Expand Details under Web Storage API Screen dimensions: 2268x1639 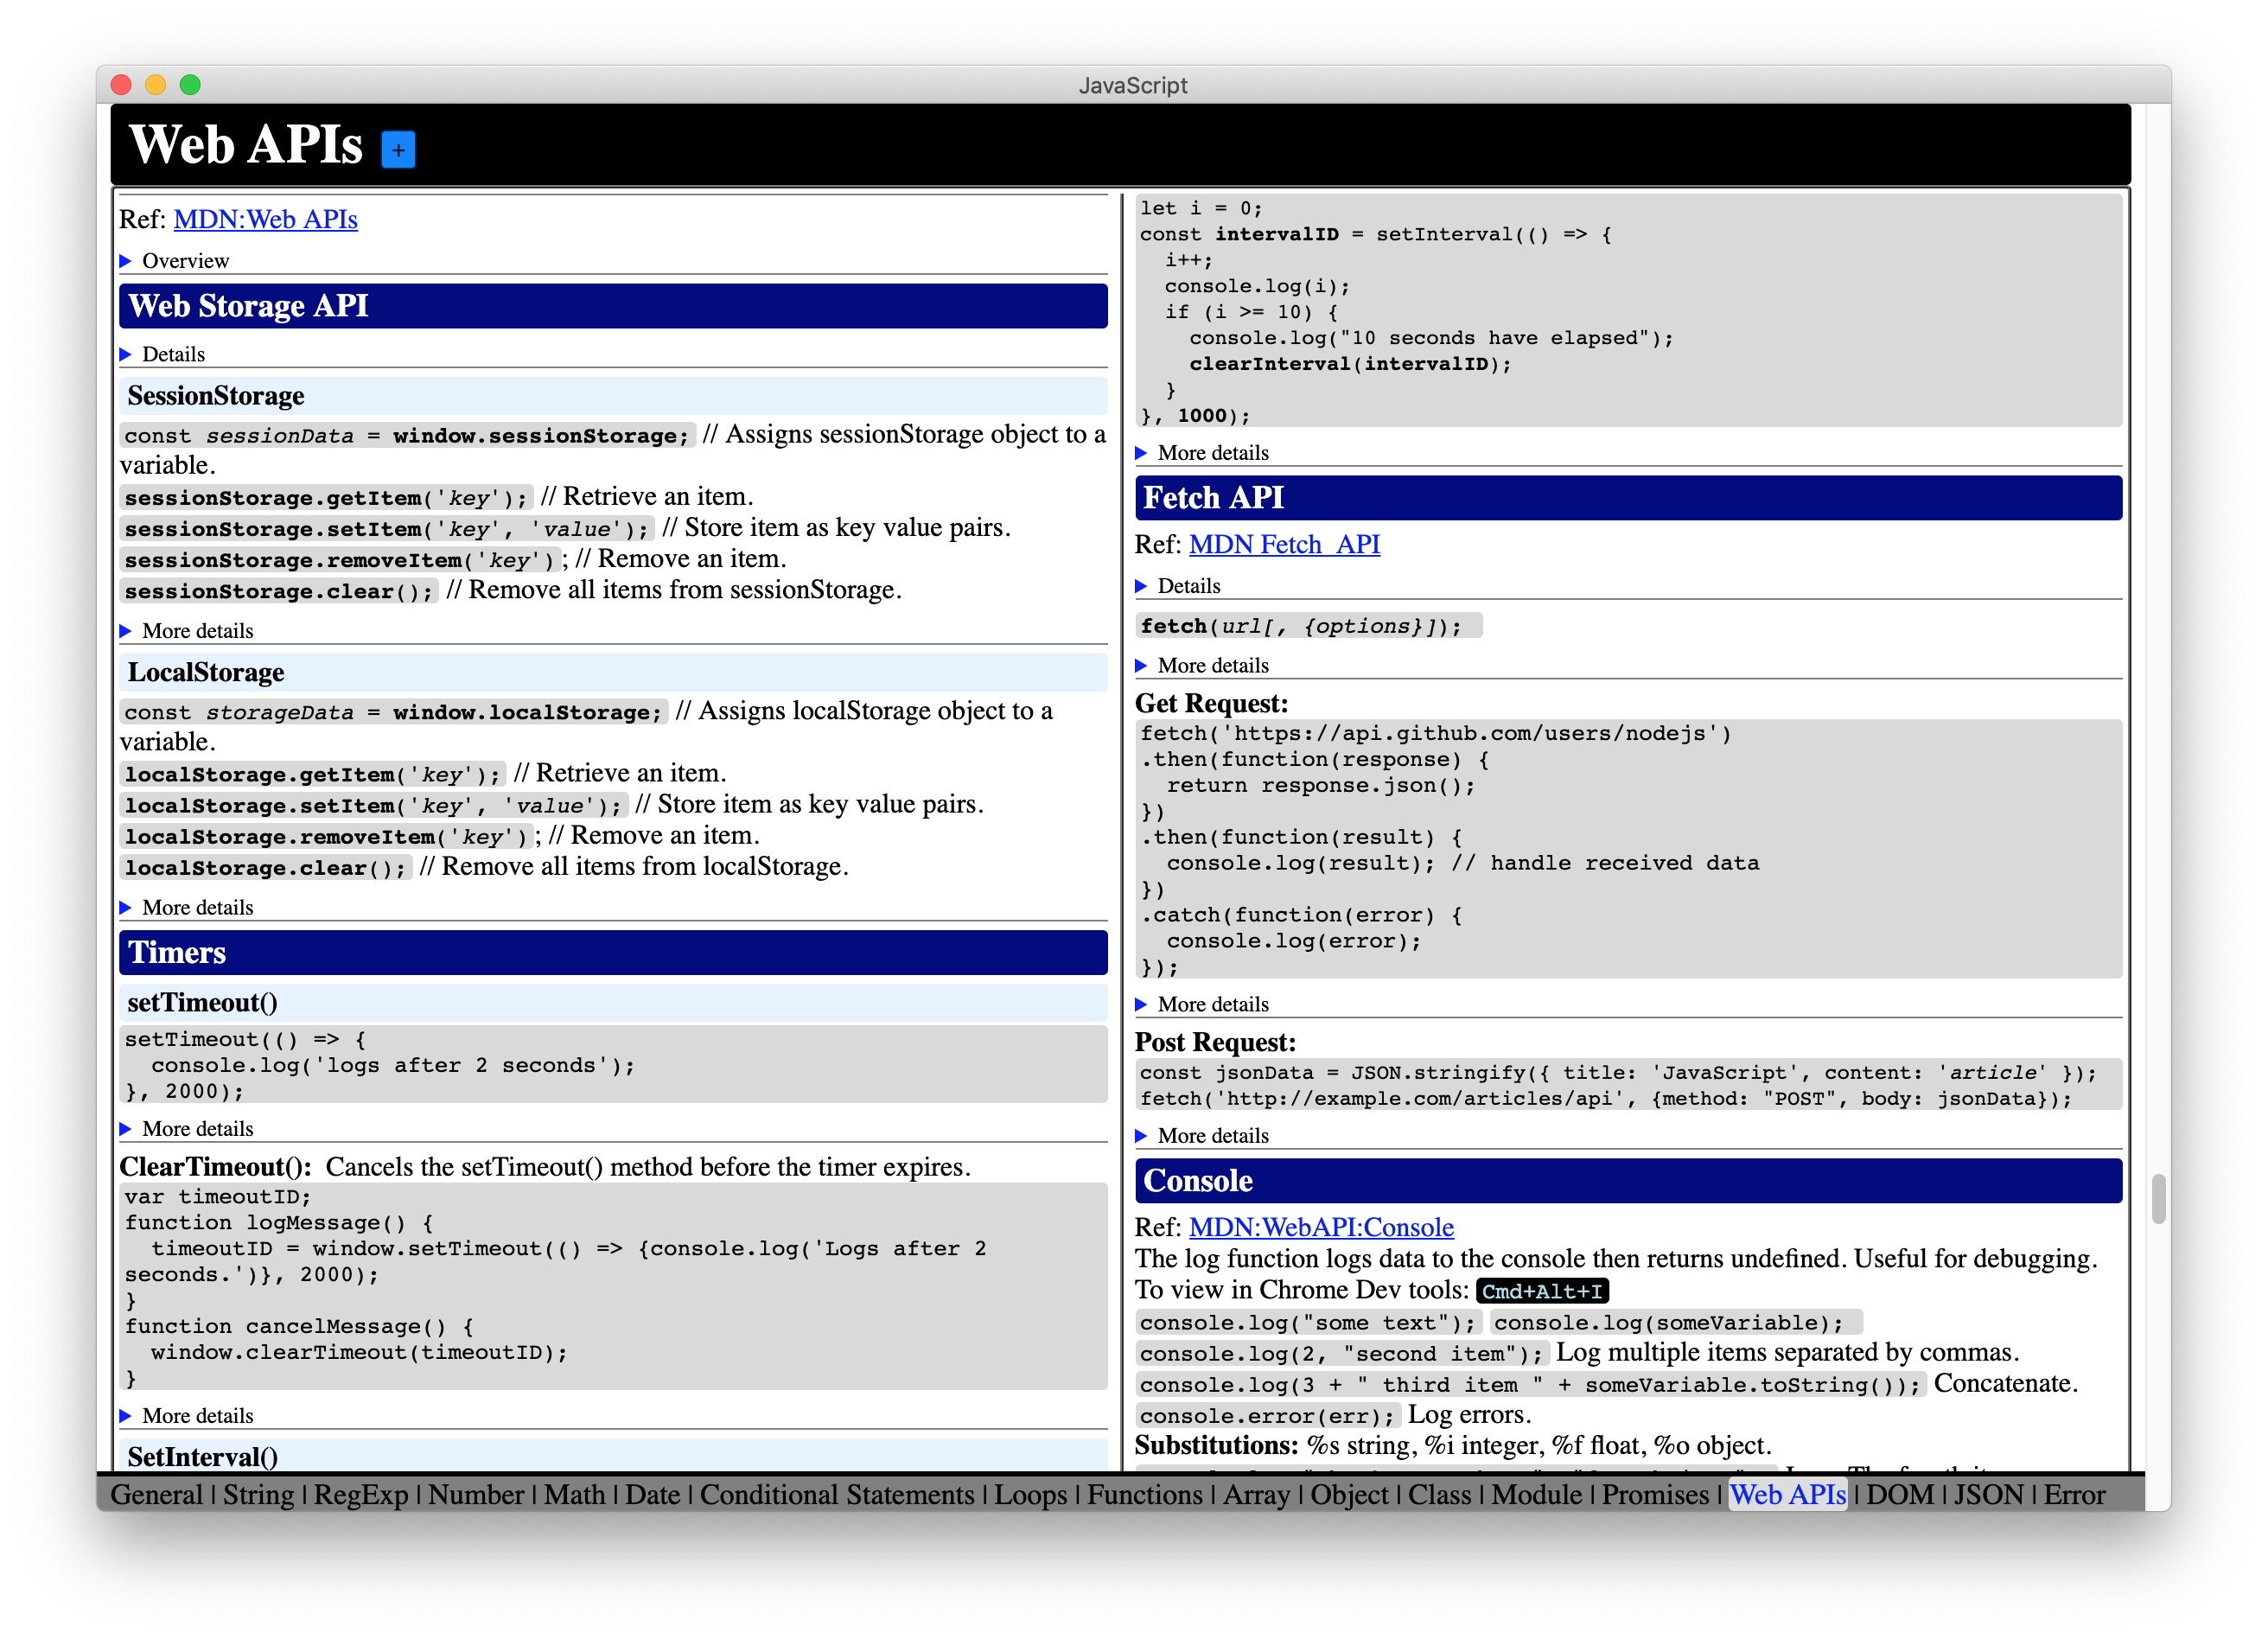click(126, 354)
